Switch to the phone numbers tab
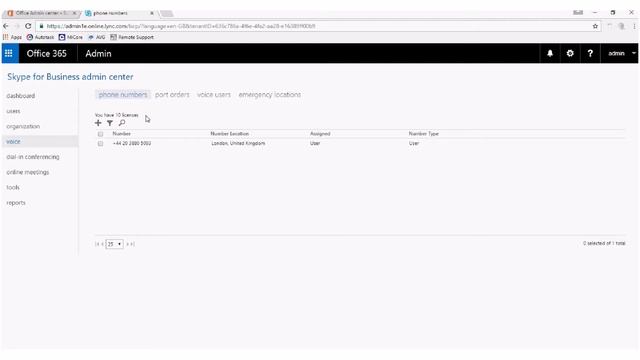The image size is (640, 360). (123, 95)
